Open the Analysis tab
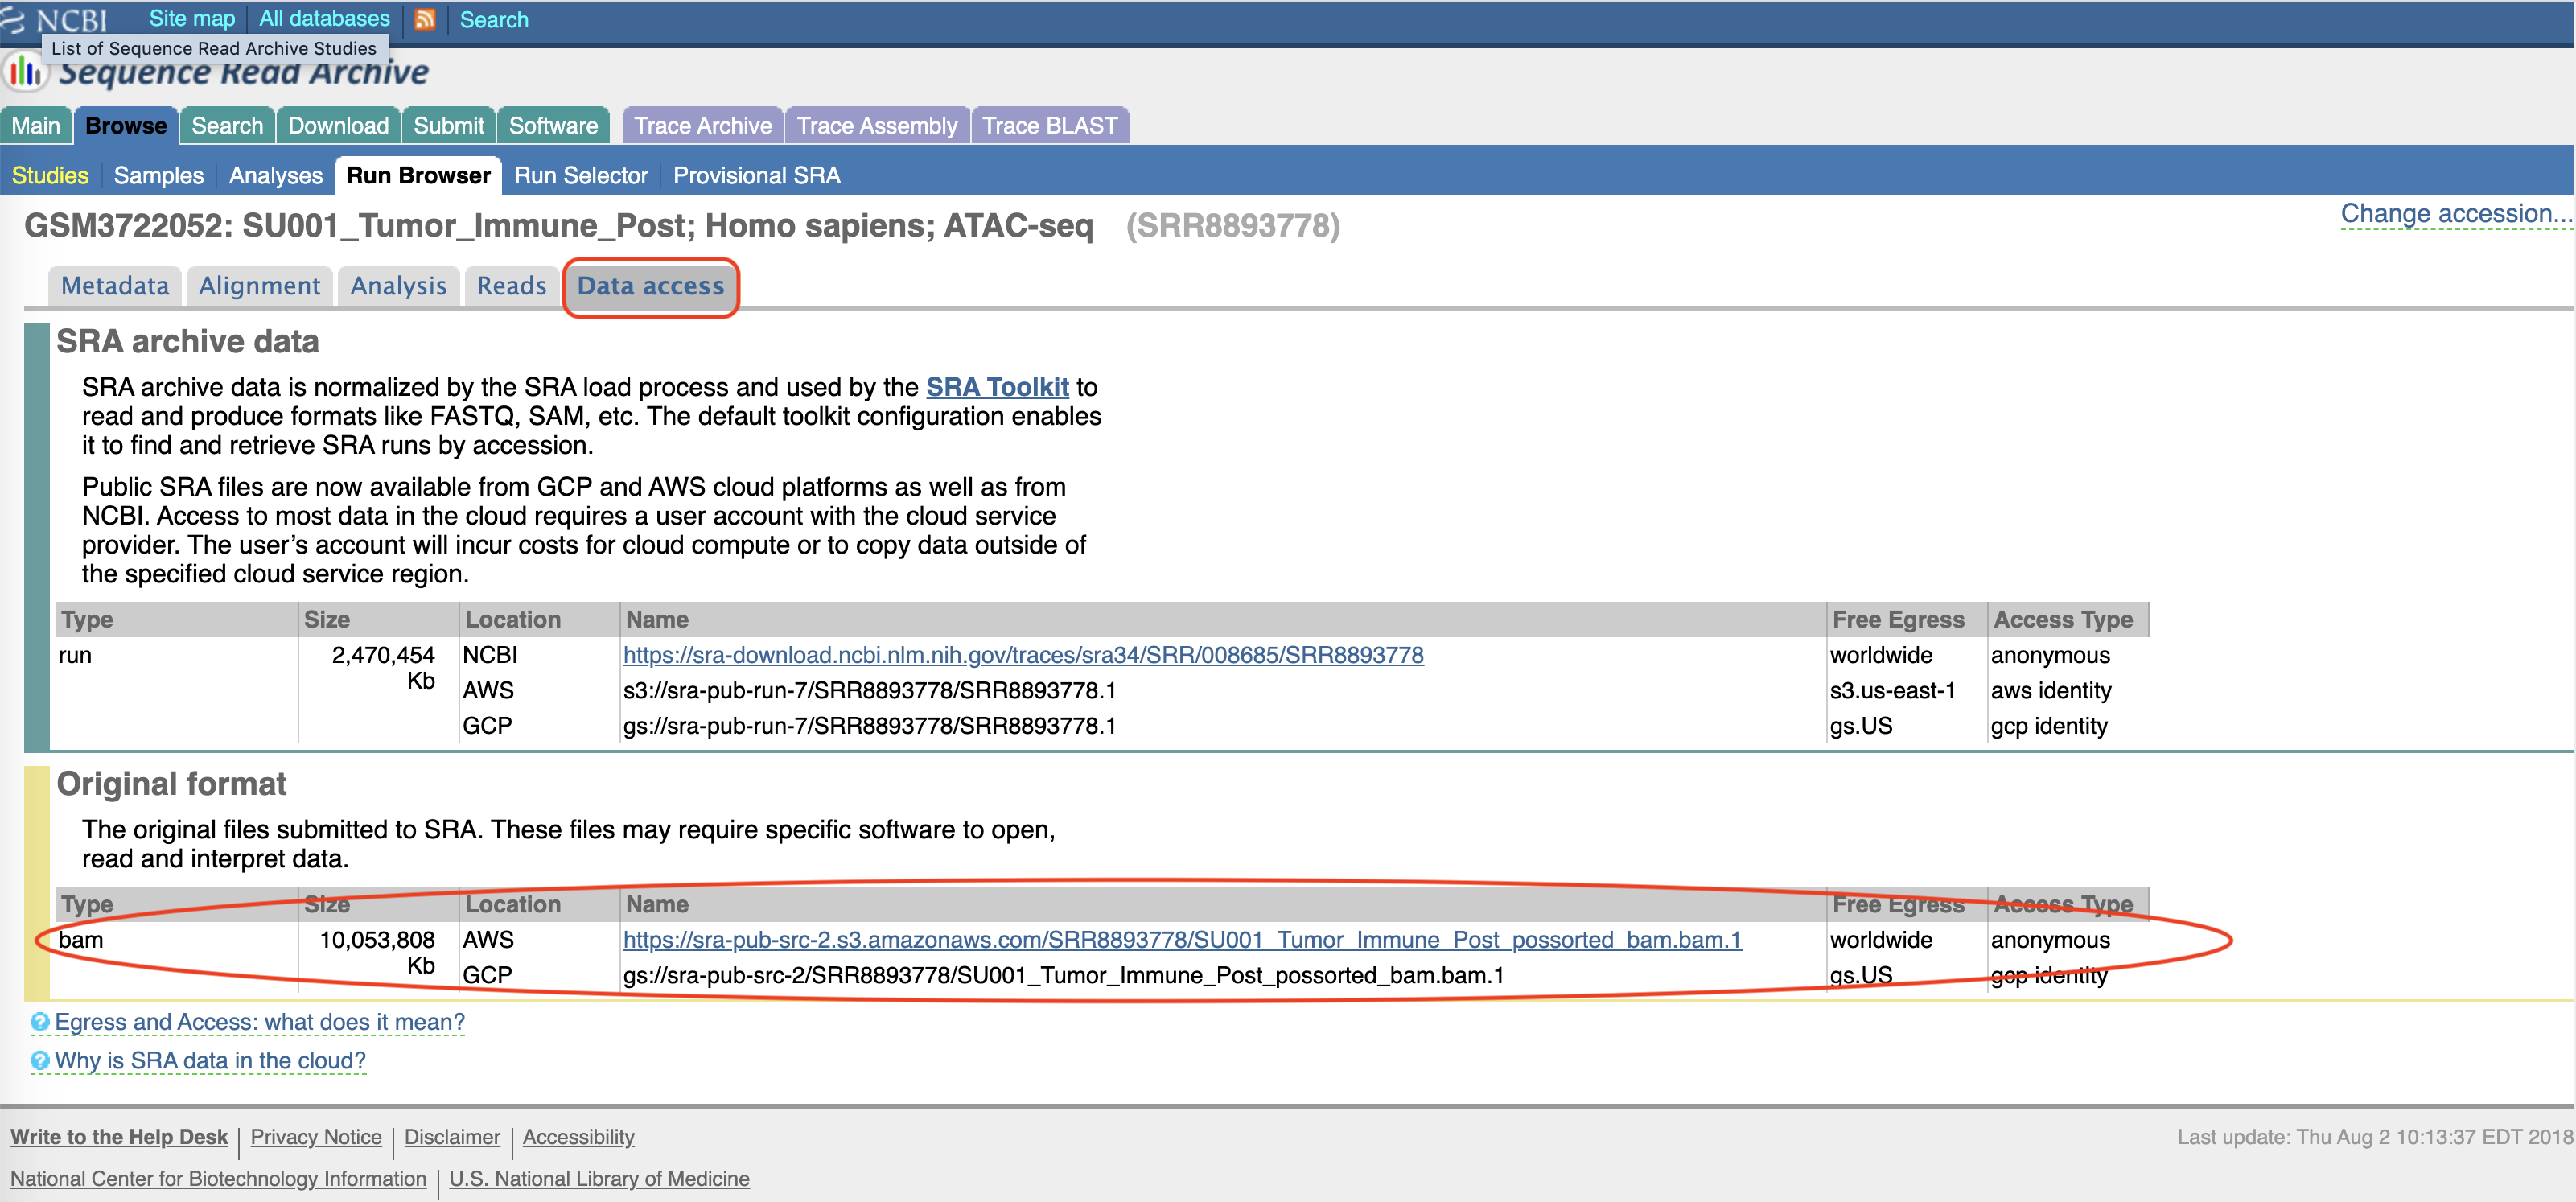2576x1202 pixels. point(398,286)
